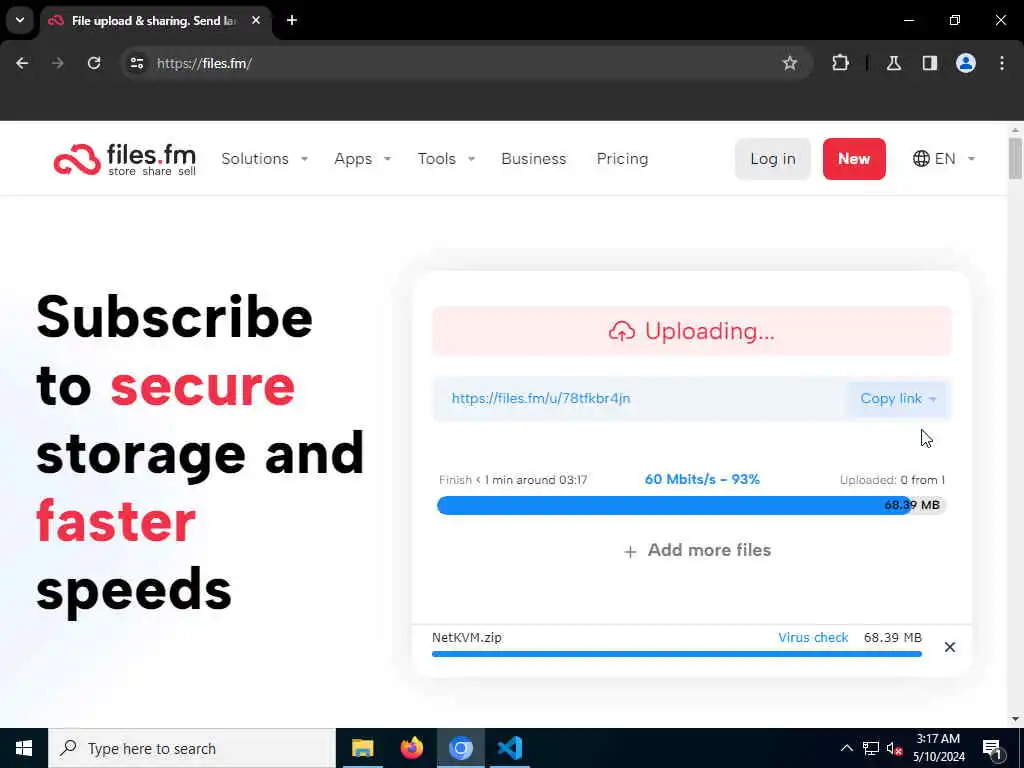Bookmark this page with the star icon
The width and height of the screenshot is (1024, 768).
click(790, 63)
